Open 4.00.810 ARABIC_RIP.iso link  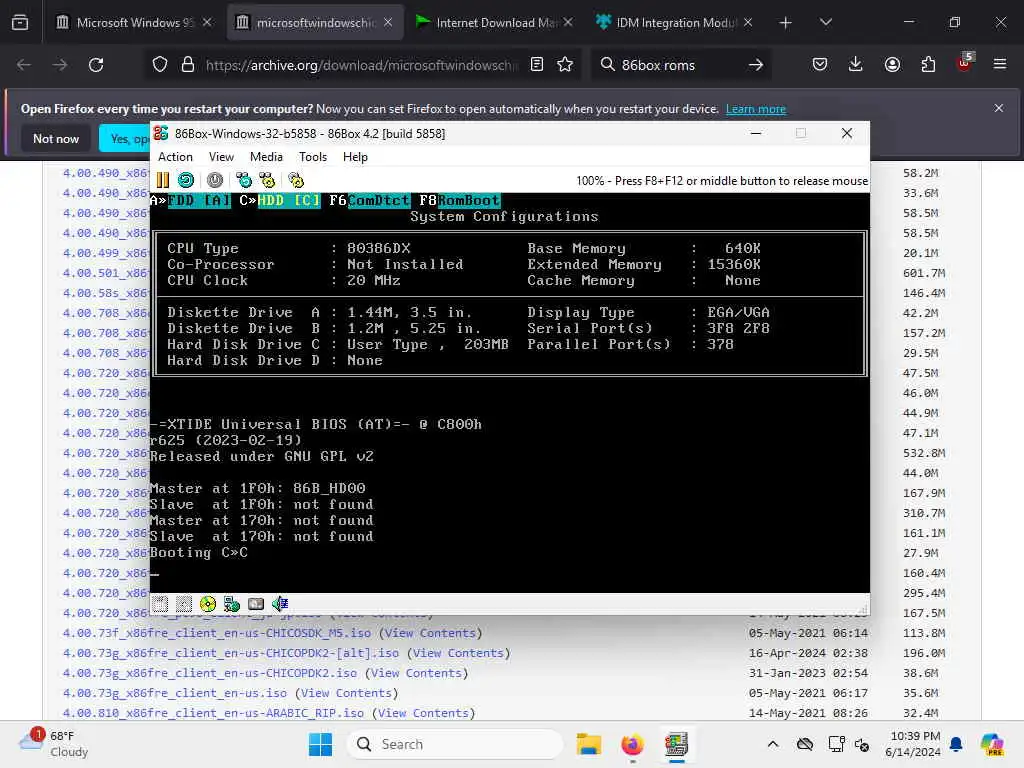tap(213, 713)
